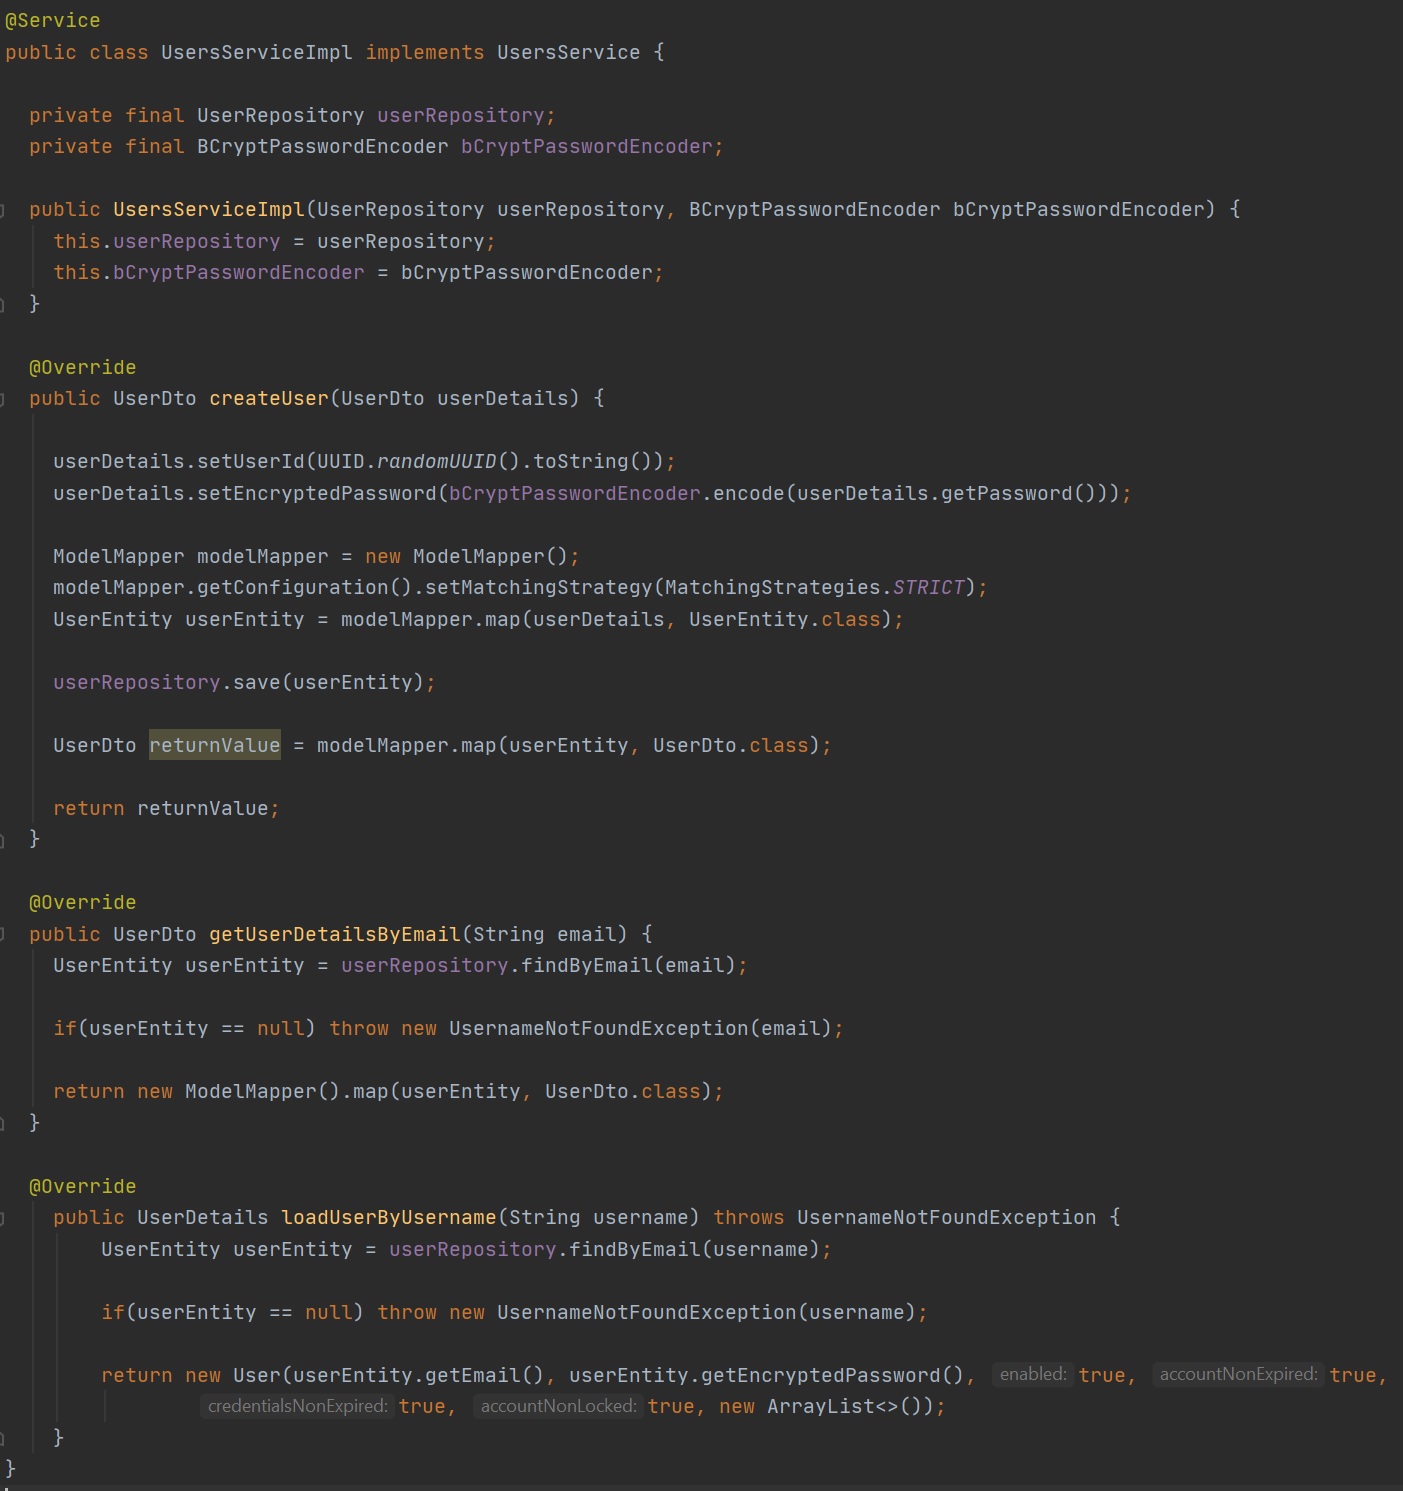Click the "enabled:" parameter inlay hint

pyautogui.click(x=1032, y=1375)
